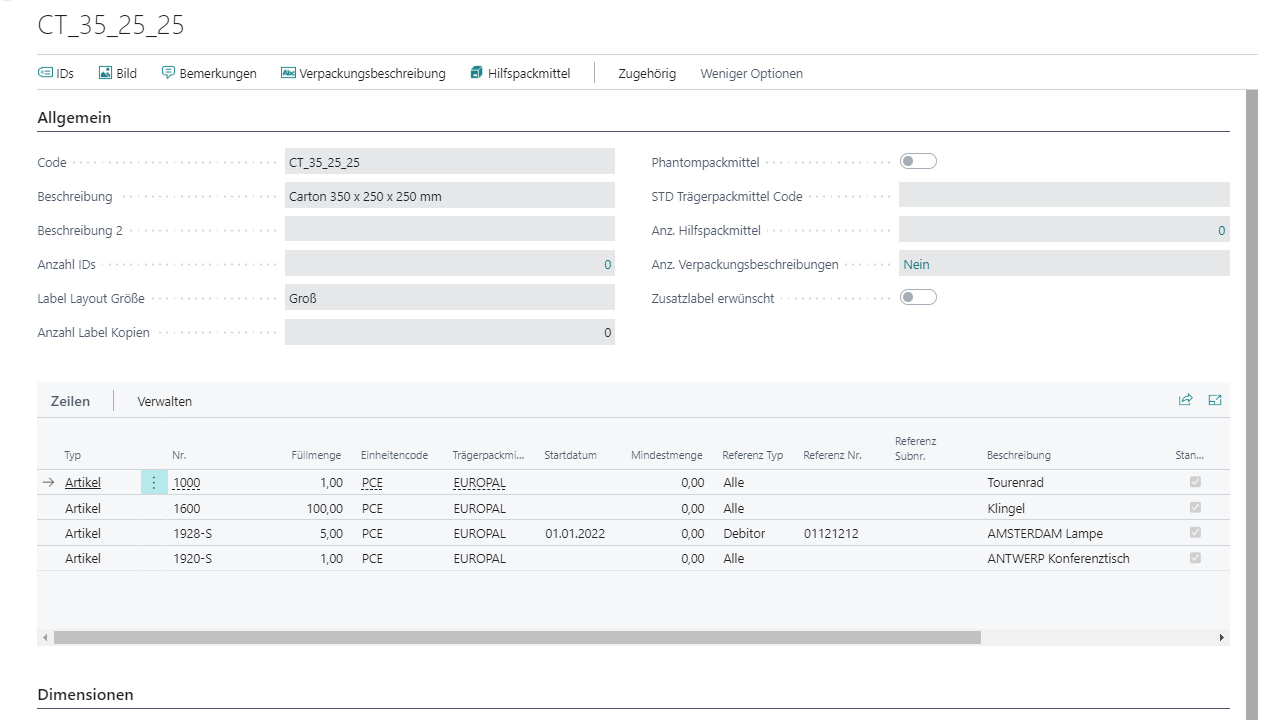
Task: Collapse the Zeilen section heading
Action: tap(70, 401)
